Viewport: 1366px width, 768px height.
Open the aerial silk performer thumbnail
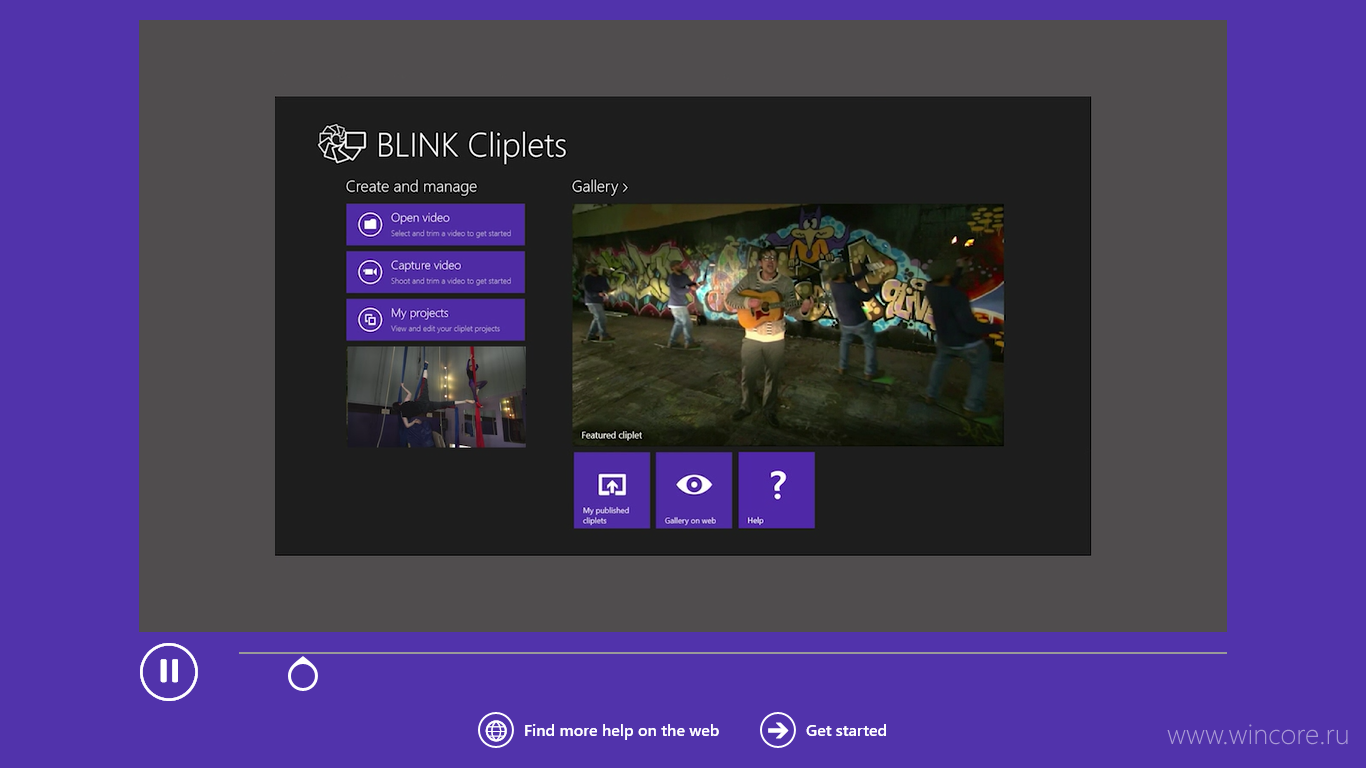(x=436, y=397)
